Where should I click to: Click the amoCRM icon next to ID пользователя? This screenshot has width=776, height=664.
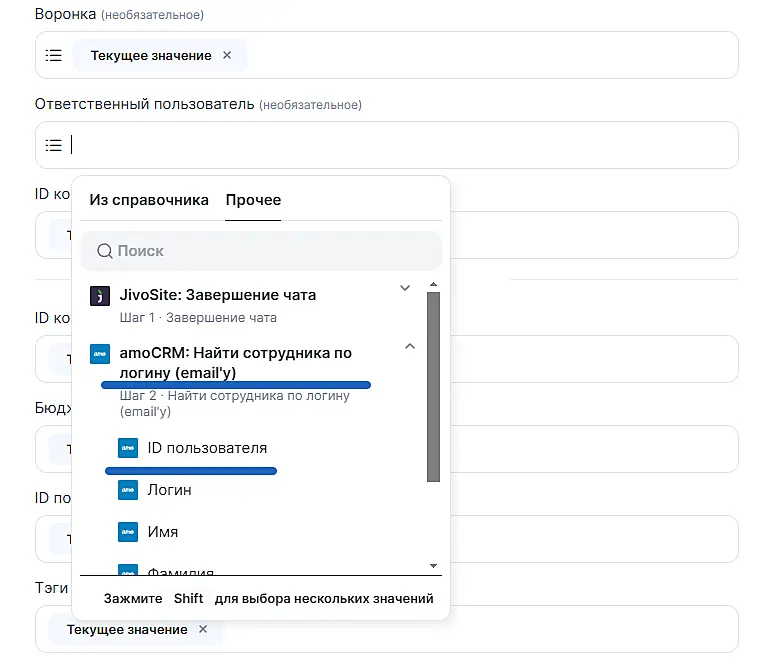pos(127,448)
